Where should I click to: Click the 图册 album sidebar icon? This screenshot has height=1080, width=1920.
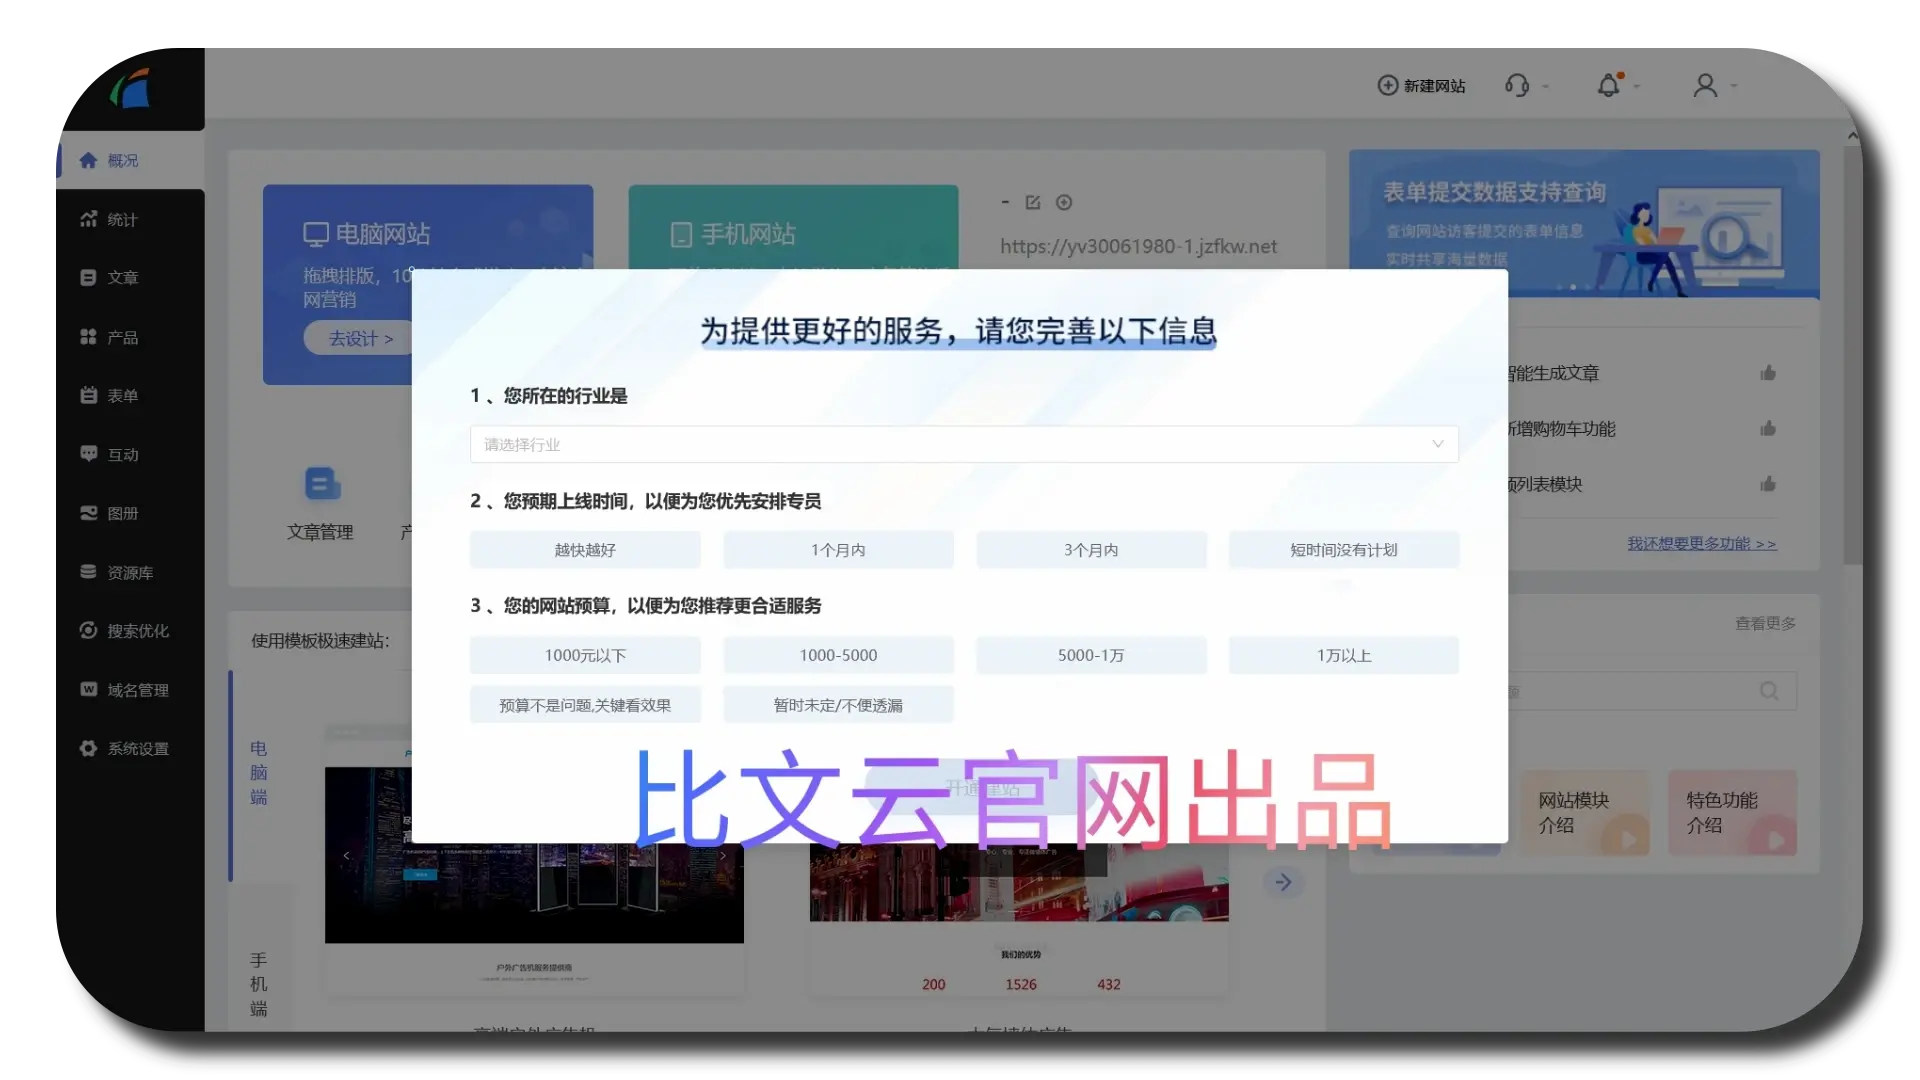point(88,513)
